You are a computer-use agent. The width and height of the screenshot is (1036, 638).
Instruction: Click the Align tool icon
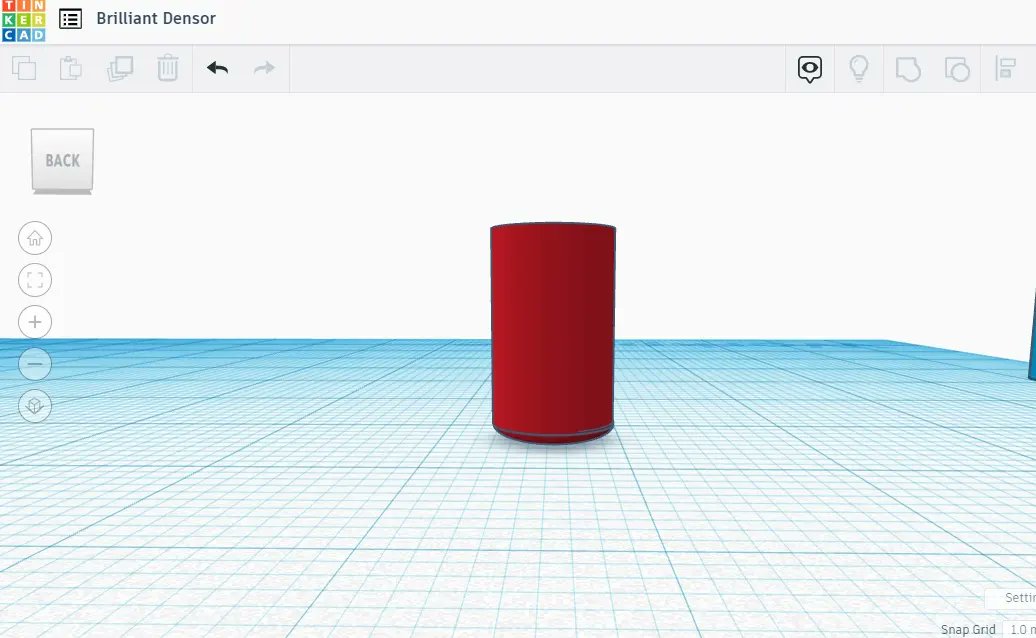pos(1006,69)
